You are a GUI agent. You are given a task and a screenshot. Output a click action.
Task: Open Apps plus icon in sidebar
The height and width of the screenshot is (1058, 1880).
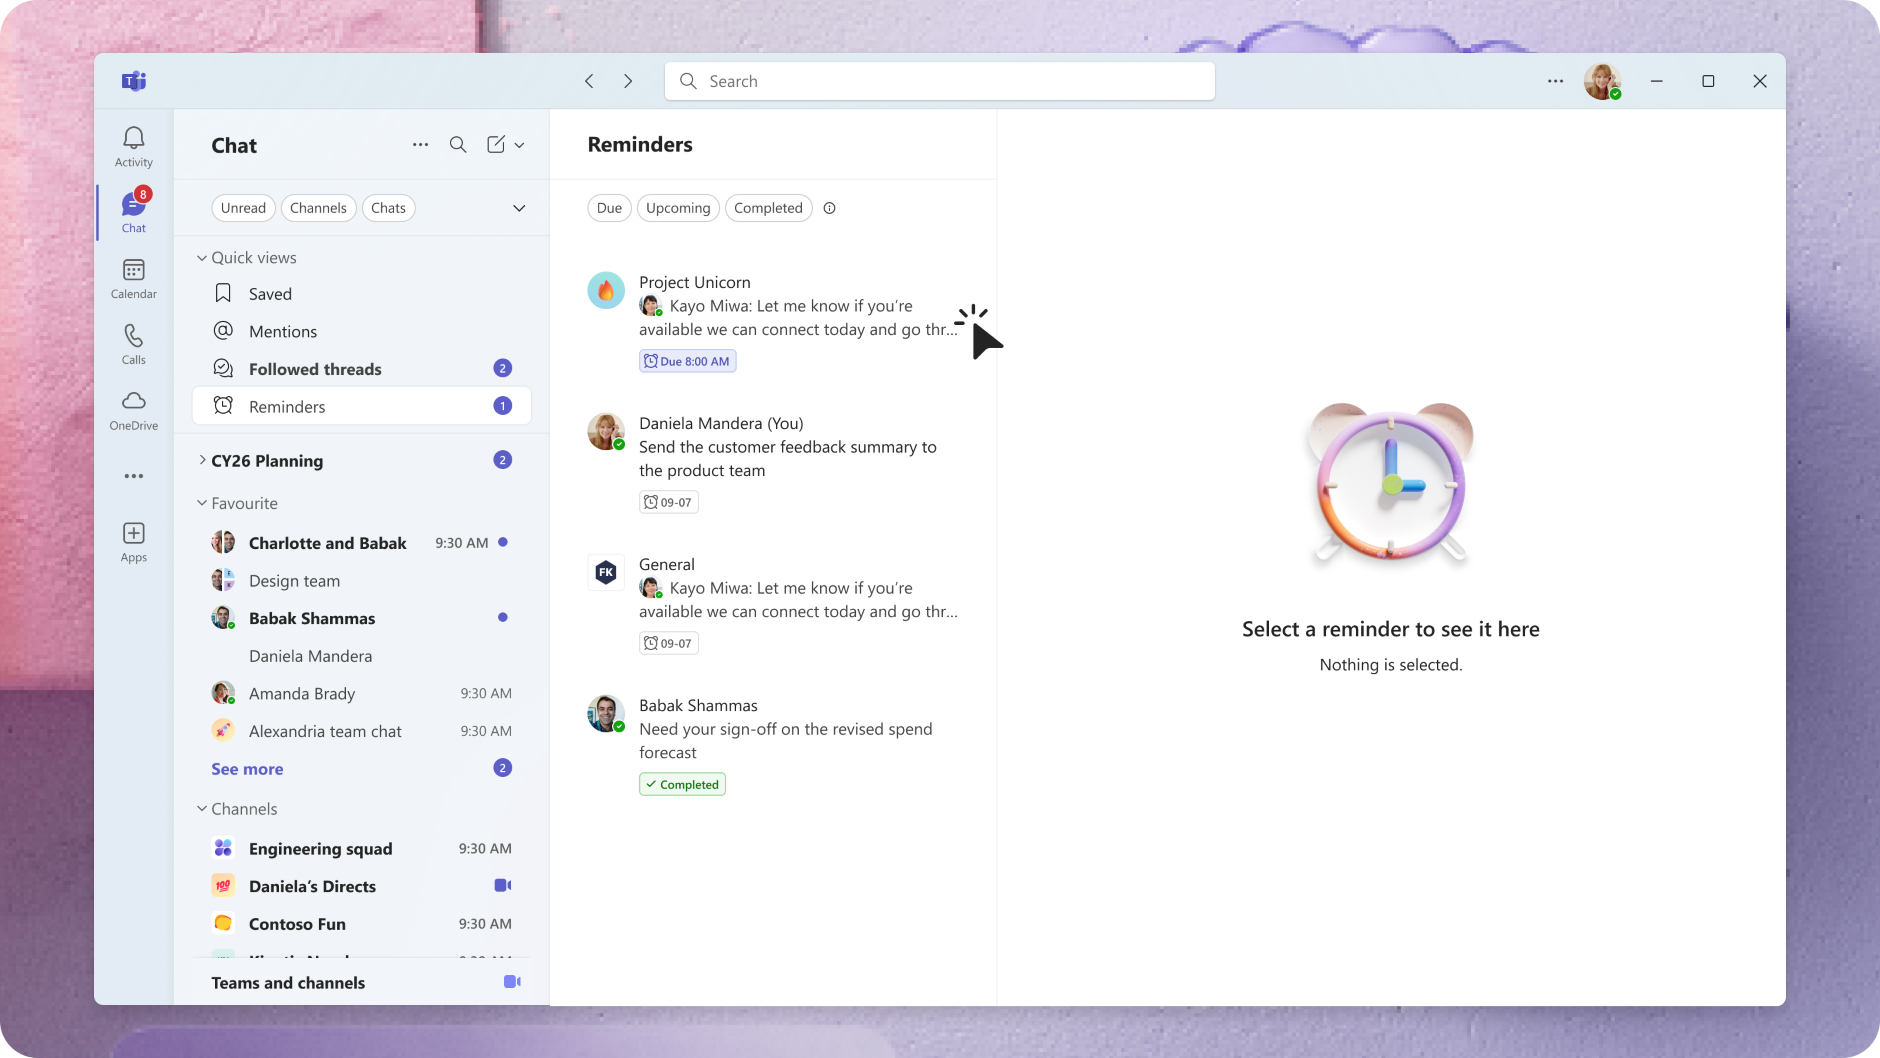(x=134, y=542)
